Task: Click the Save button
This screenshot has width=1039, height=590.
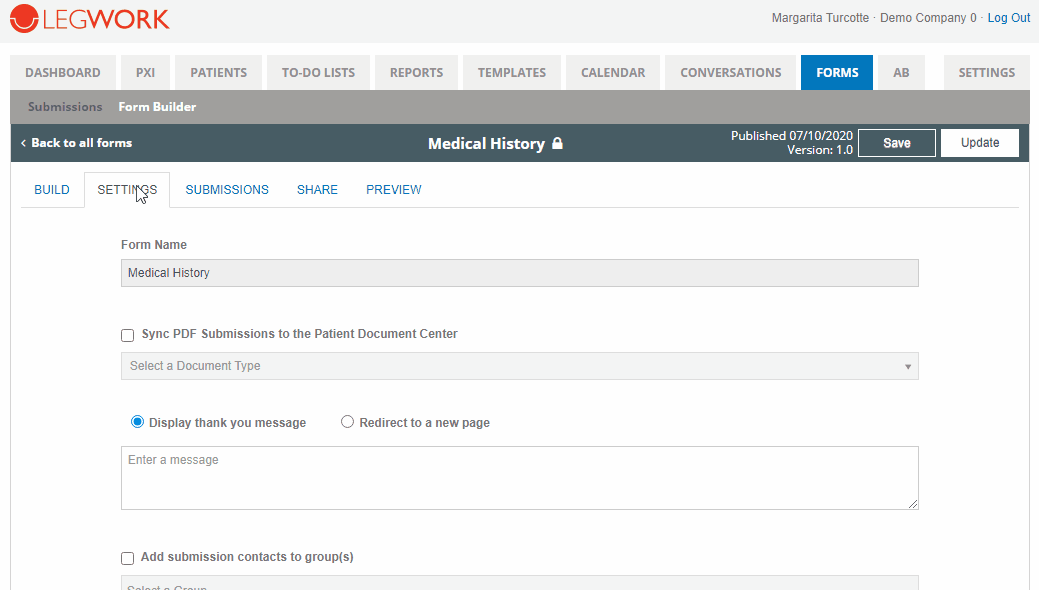Action: pos(897,143)
